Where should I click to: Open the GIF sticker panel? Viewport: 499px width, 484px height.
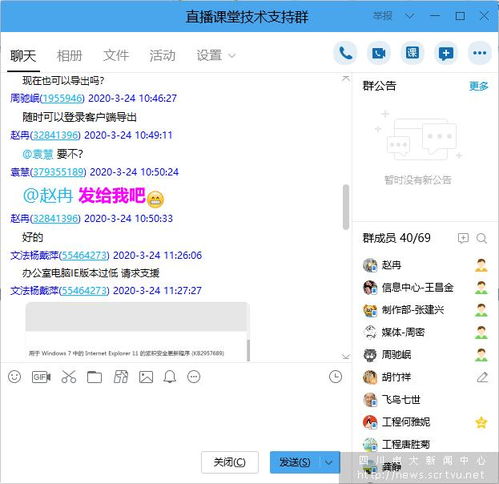click(41, 377)
